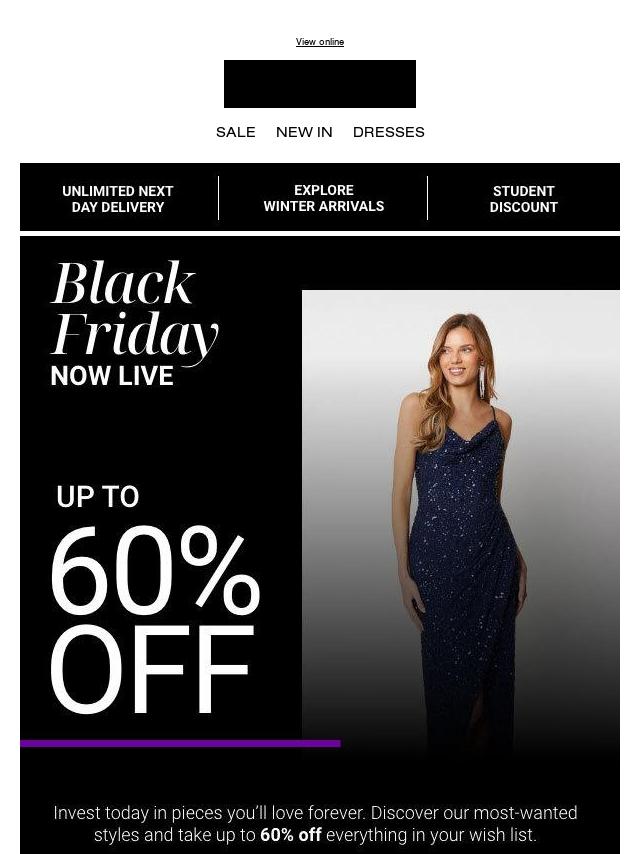Click the 'Invest today in pieces' sentence
This screenshot has width=640, height=854.
coord(210,813)
